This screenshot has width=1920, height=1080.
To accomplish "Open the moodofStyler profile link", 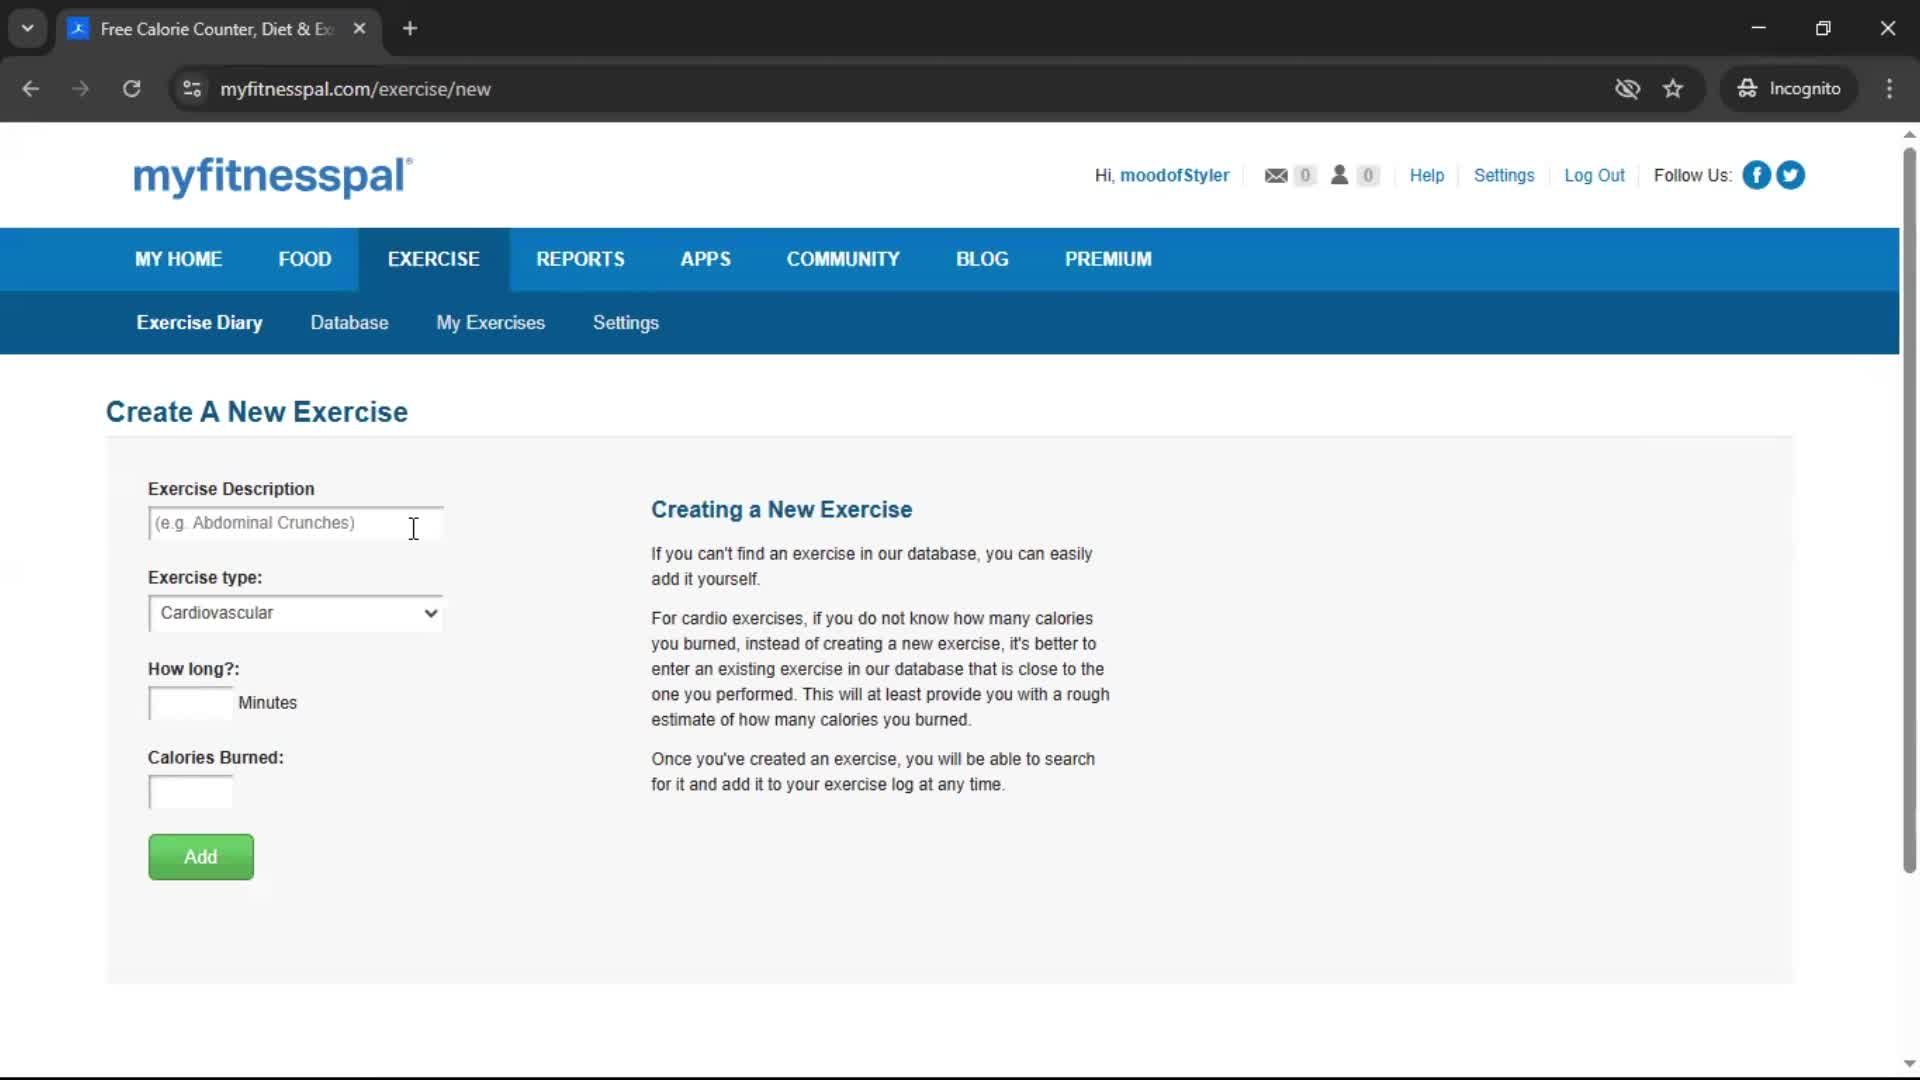I will [1174, 175].
